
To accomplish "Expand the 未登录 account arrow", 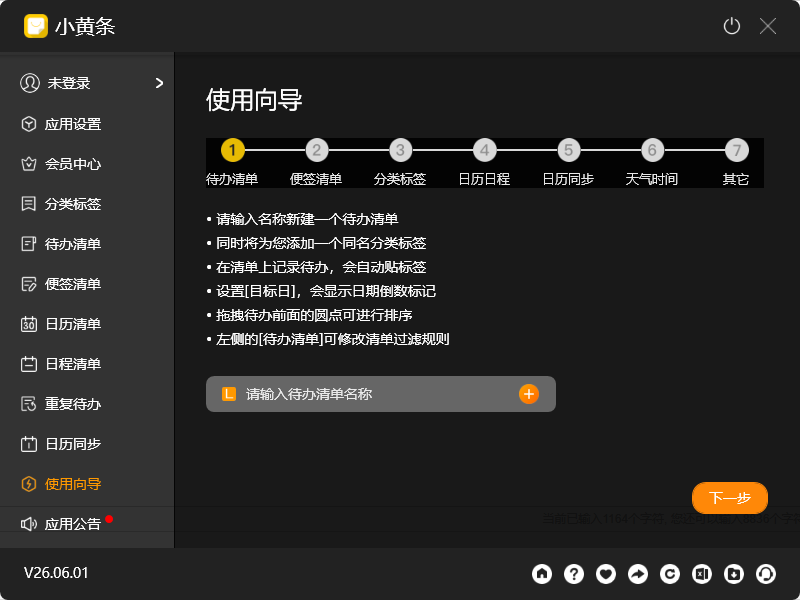I will pos(159,83).
